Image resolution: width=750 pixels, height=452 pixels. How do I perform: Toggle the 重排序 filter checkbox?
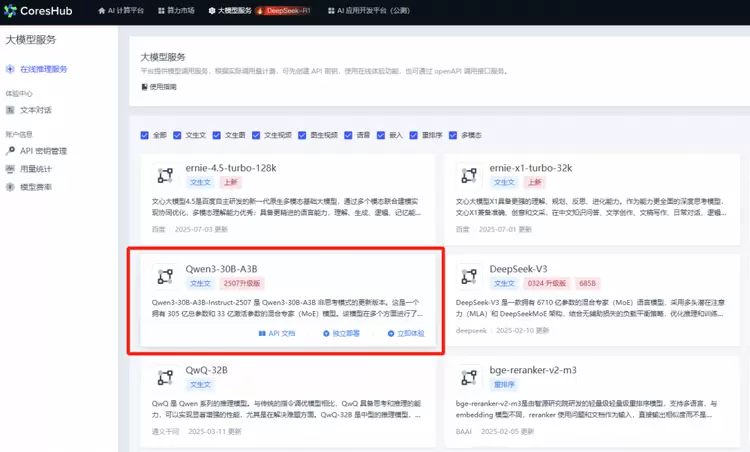[x=415, y=133]
